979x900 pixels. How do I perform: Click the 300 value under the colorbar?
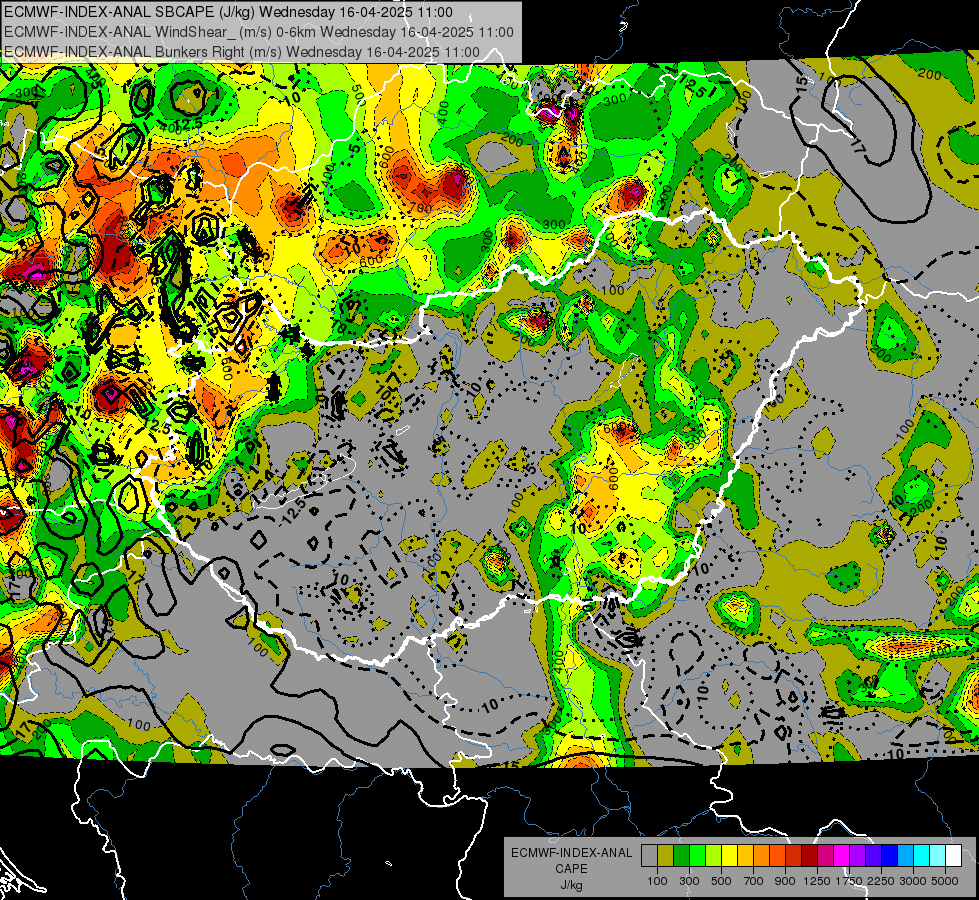point(689,881)
